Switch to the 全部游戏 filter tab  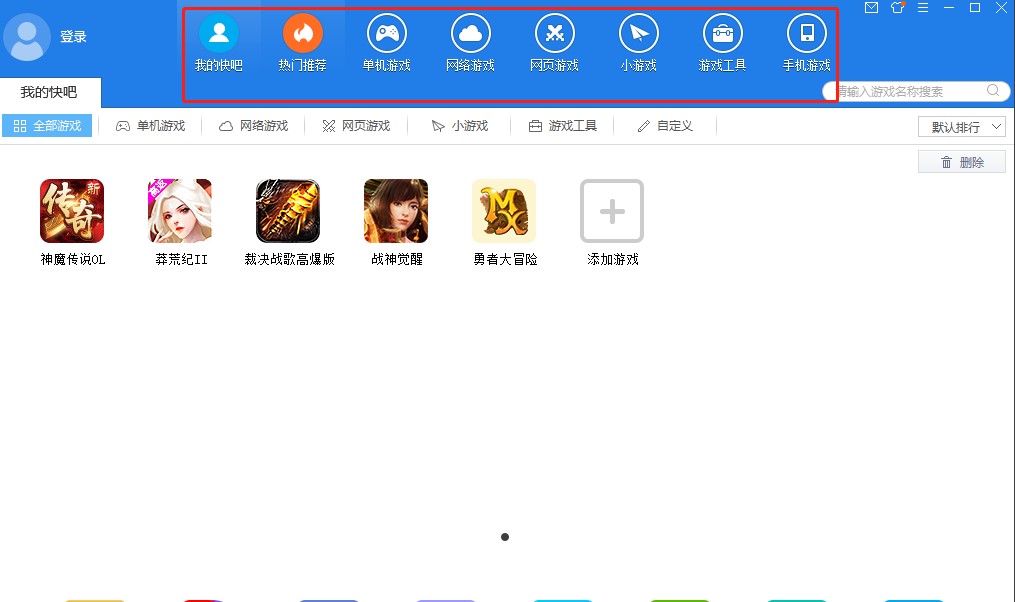point(47,126)
